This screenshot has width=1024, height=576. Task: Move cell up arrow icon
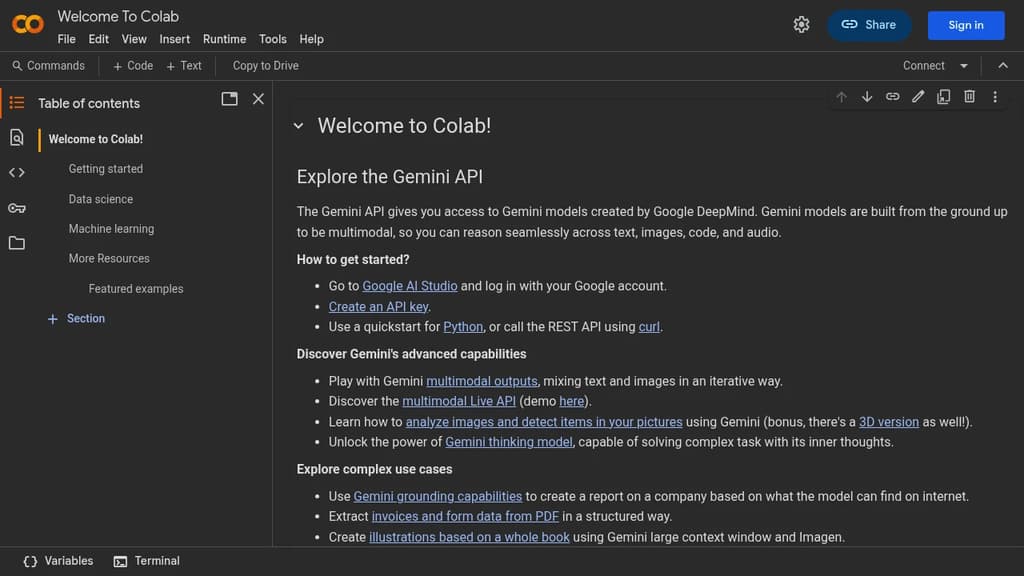(x=841, y=97)
